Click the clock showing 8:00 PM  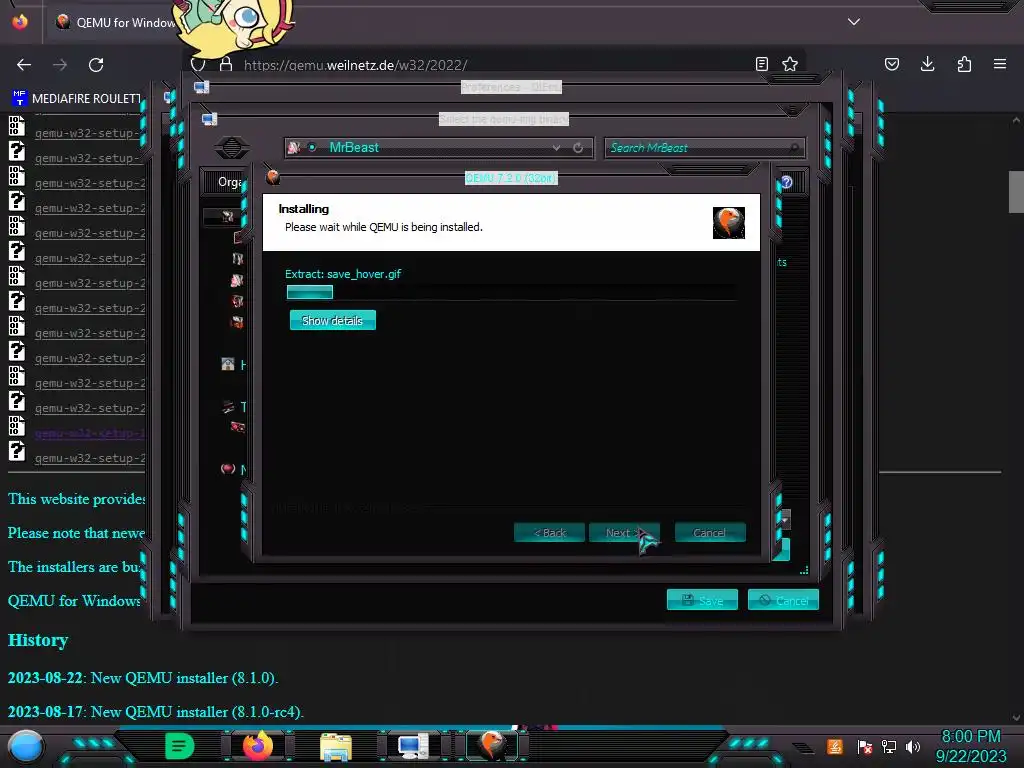pos(970,737)
